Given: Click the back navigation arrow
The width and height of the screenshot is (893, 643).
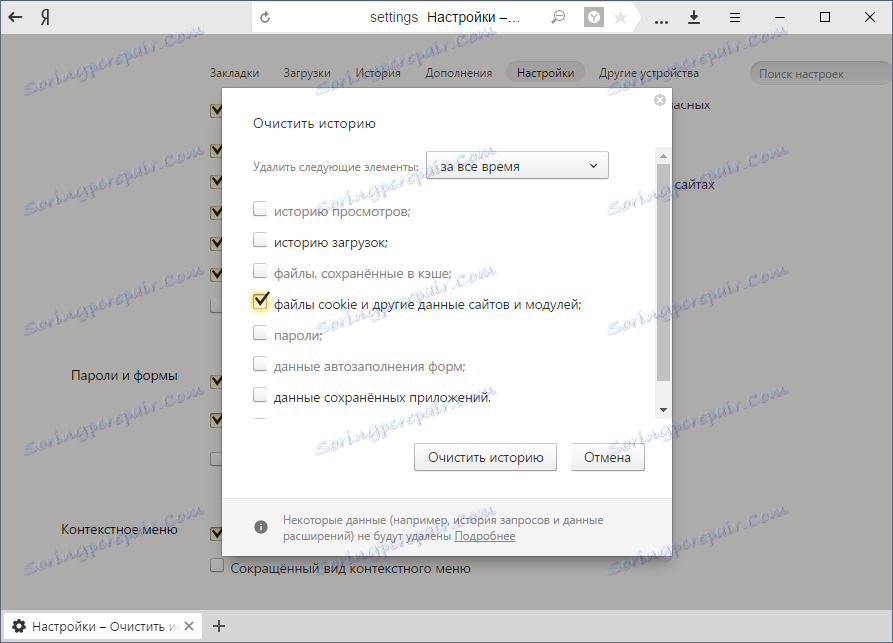Looking at the screenshot, I should tap(16, 17).
